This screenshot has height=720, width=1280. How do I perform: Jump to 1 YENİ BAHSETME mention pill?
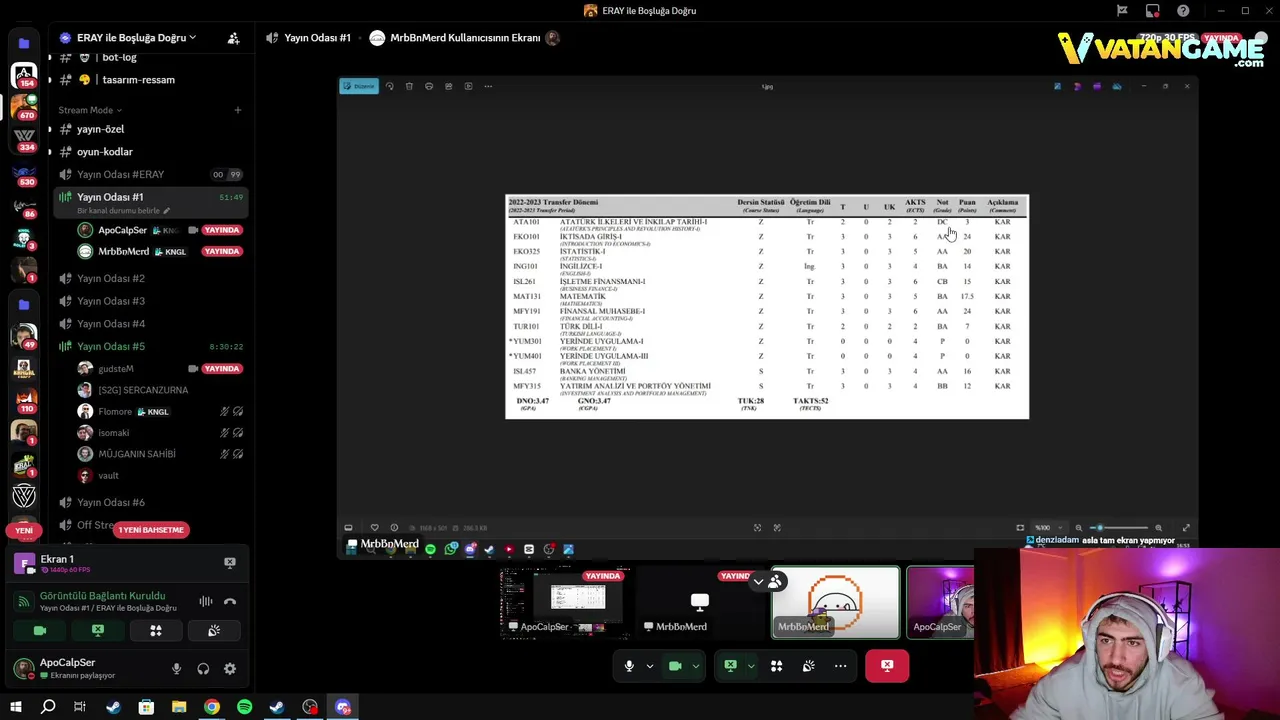click(x=151, y=530)
